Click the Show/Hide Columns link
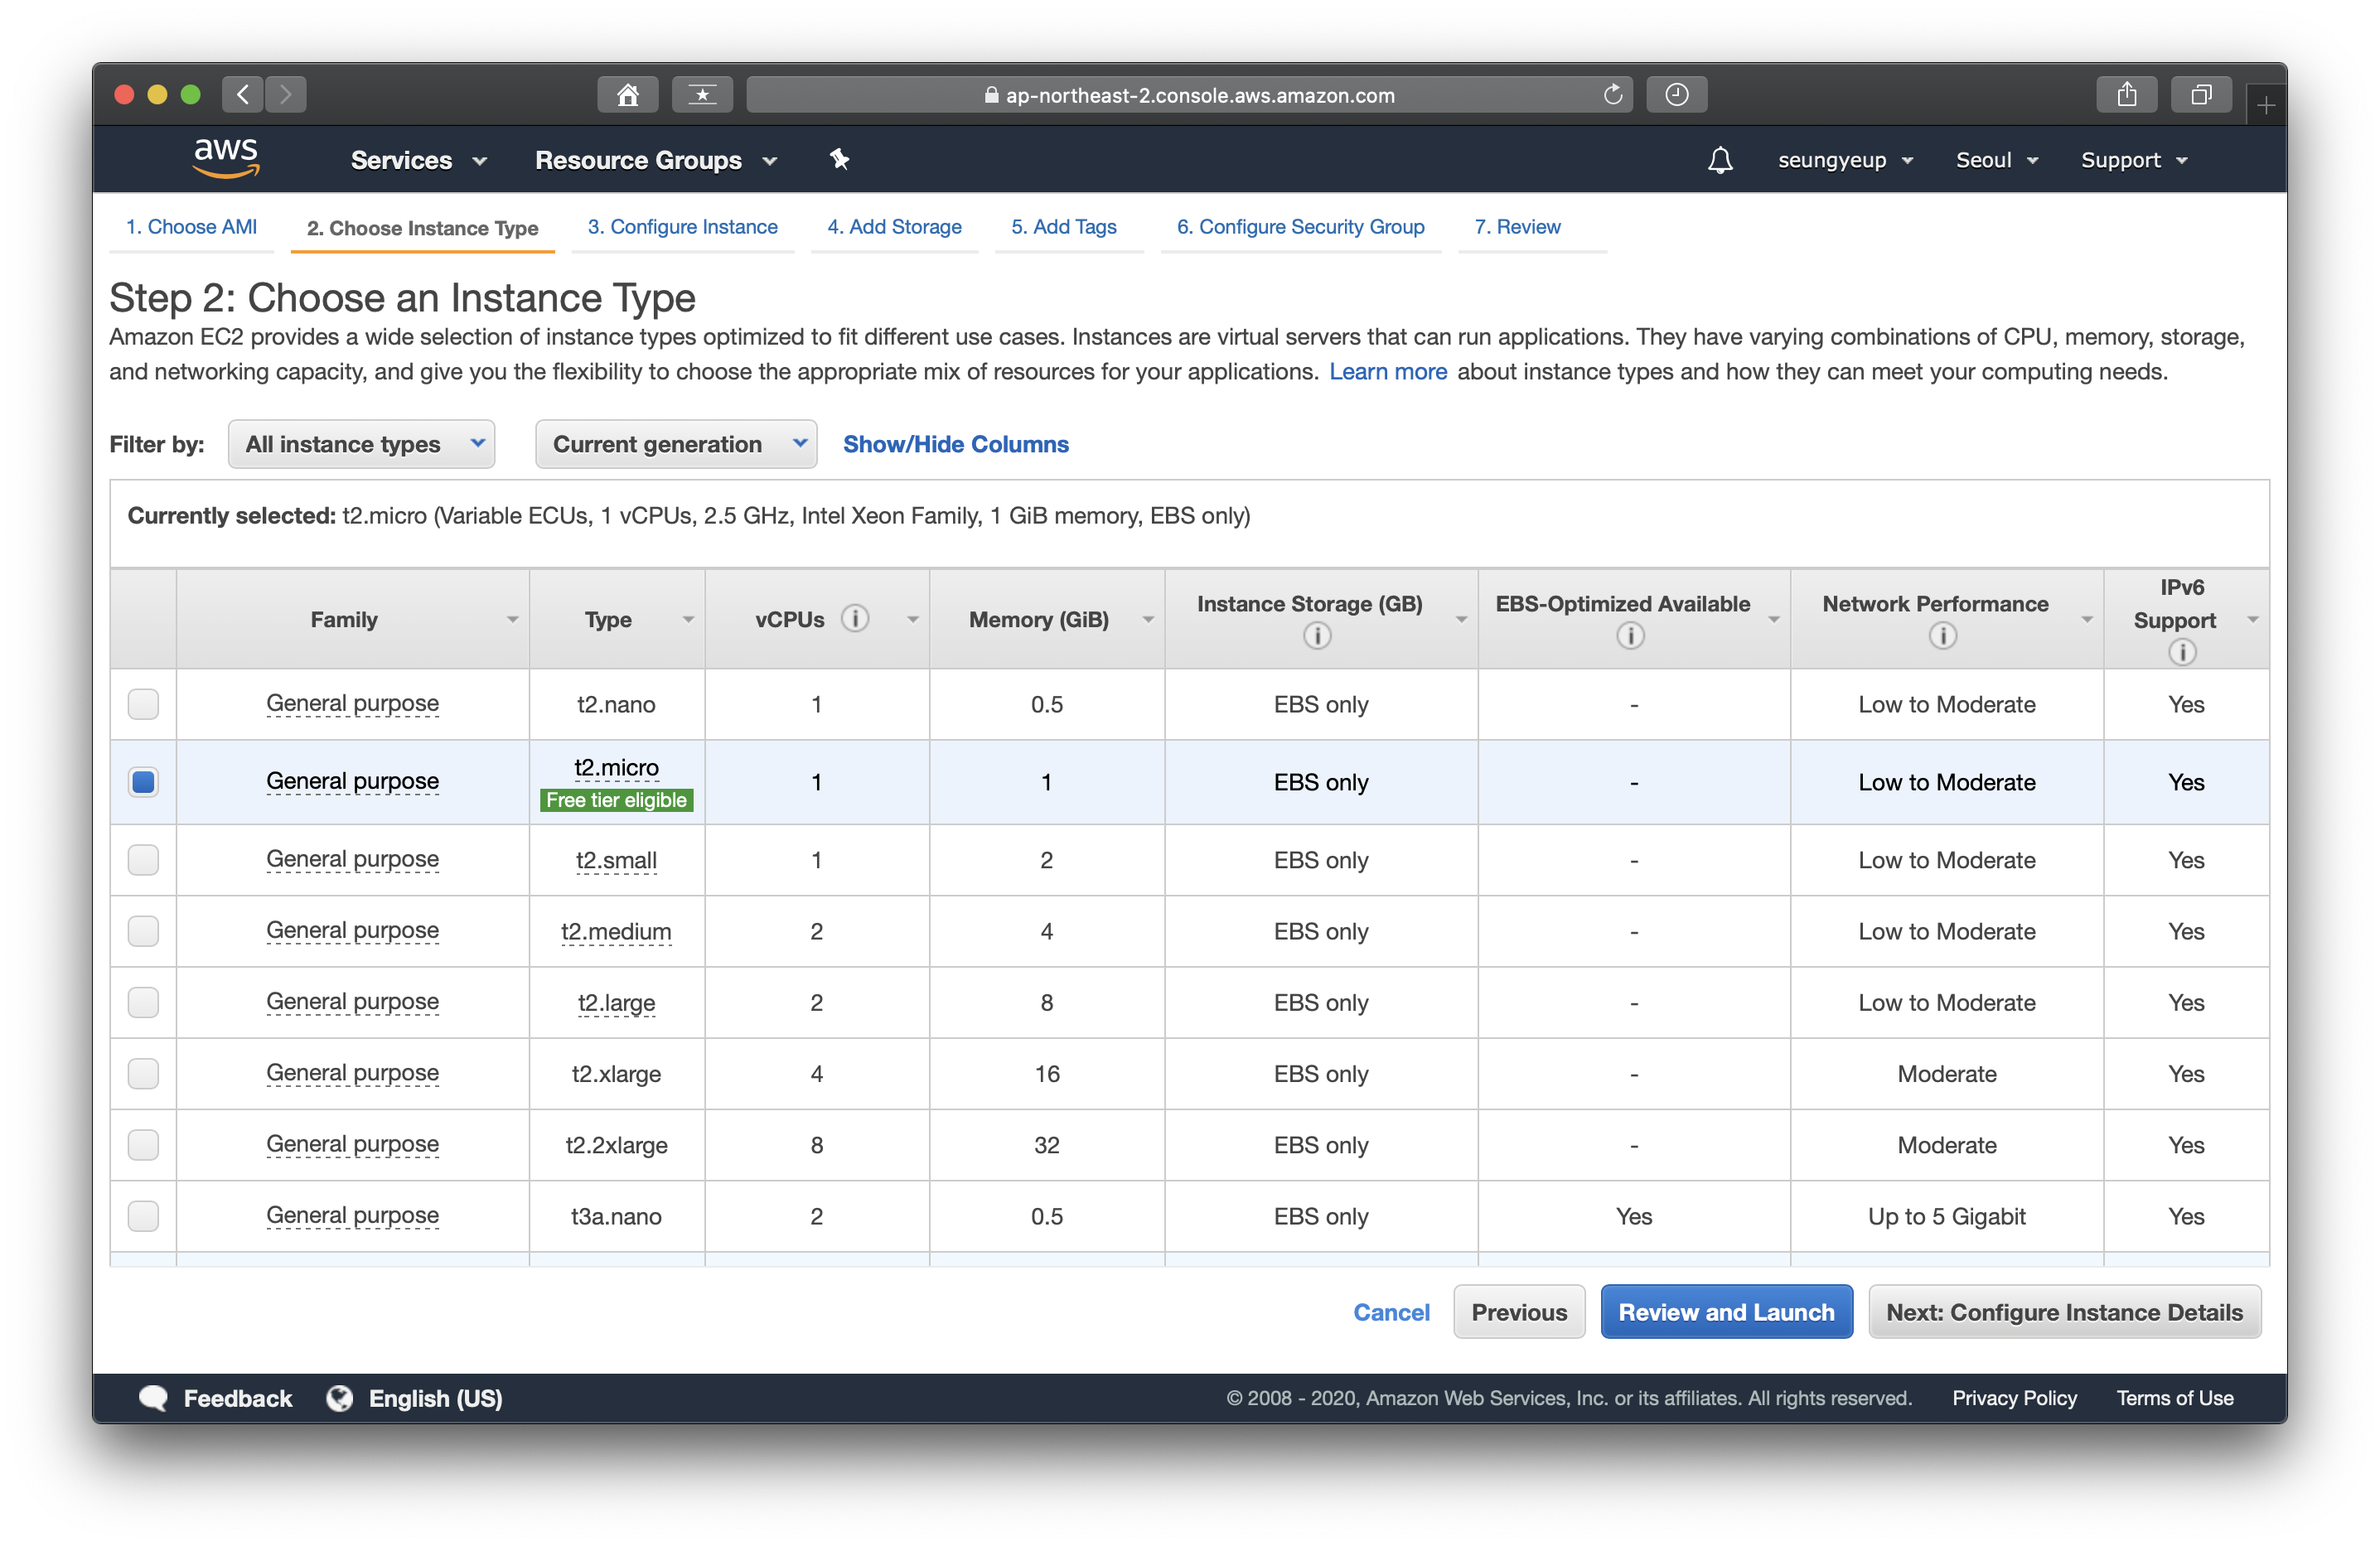Screen dimensions: 2380x1546 (x=955, y=444)
